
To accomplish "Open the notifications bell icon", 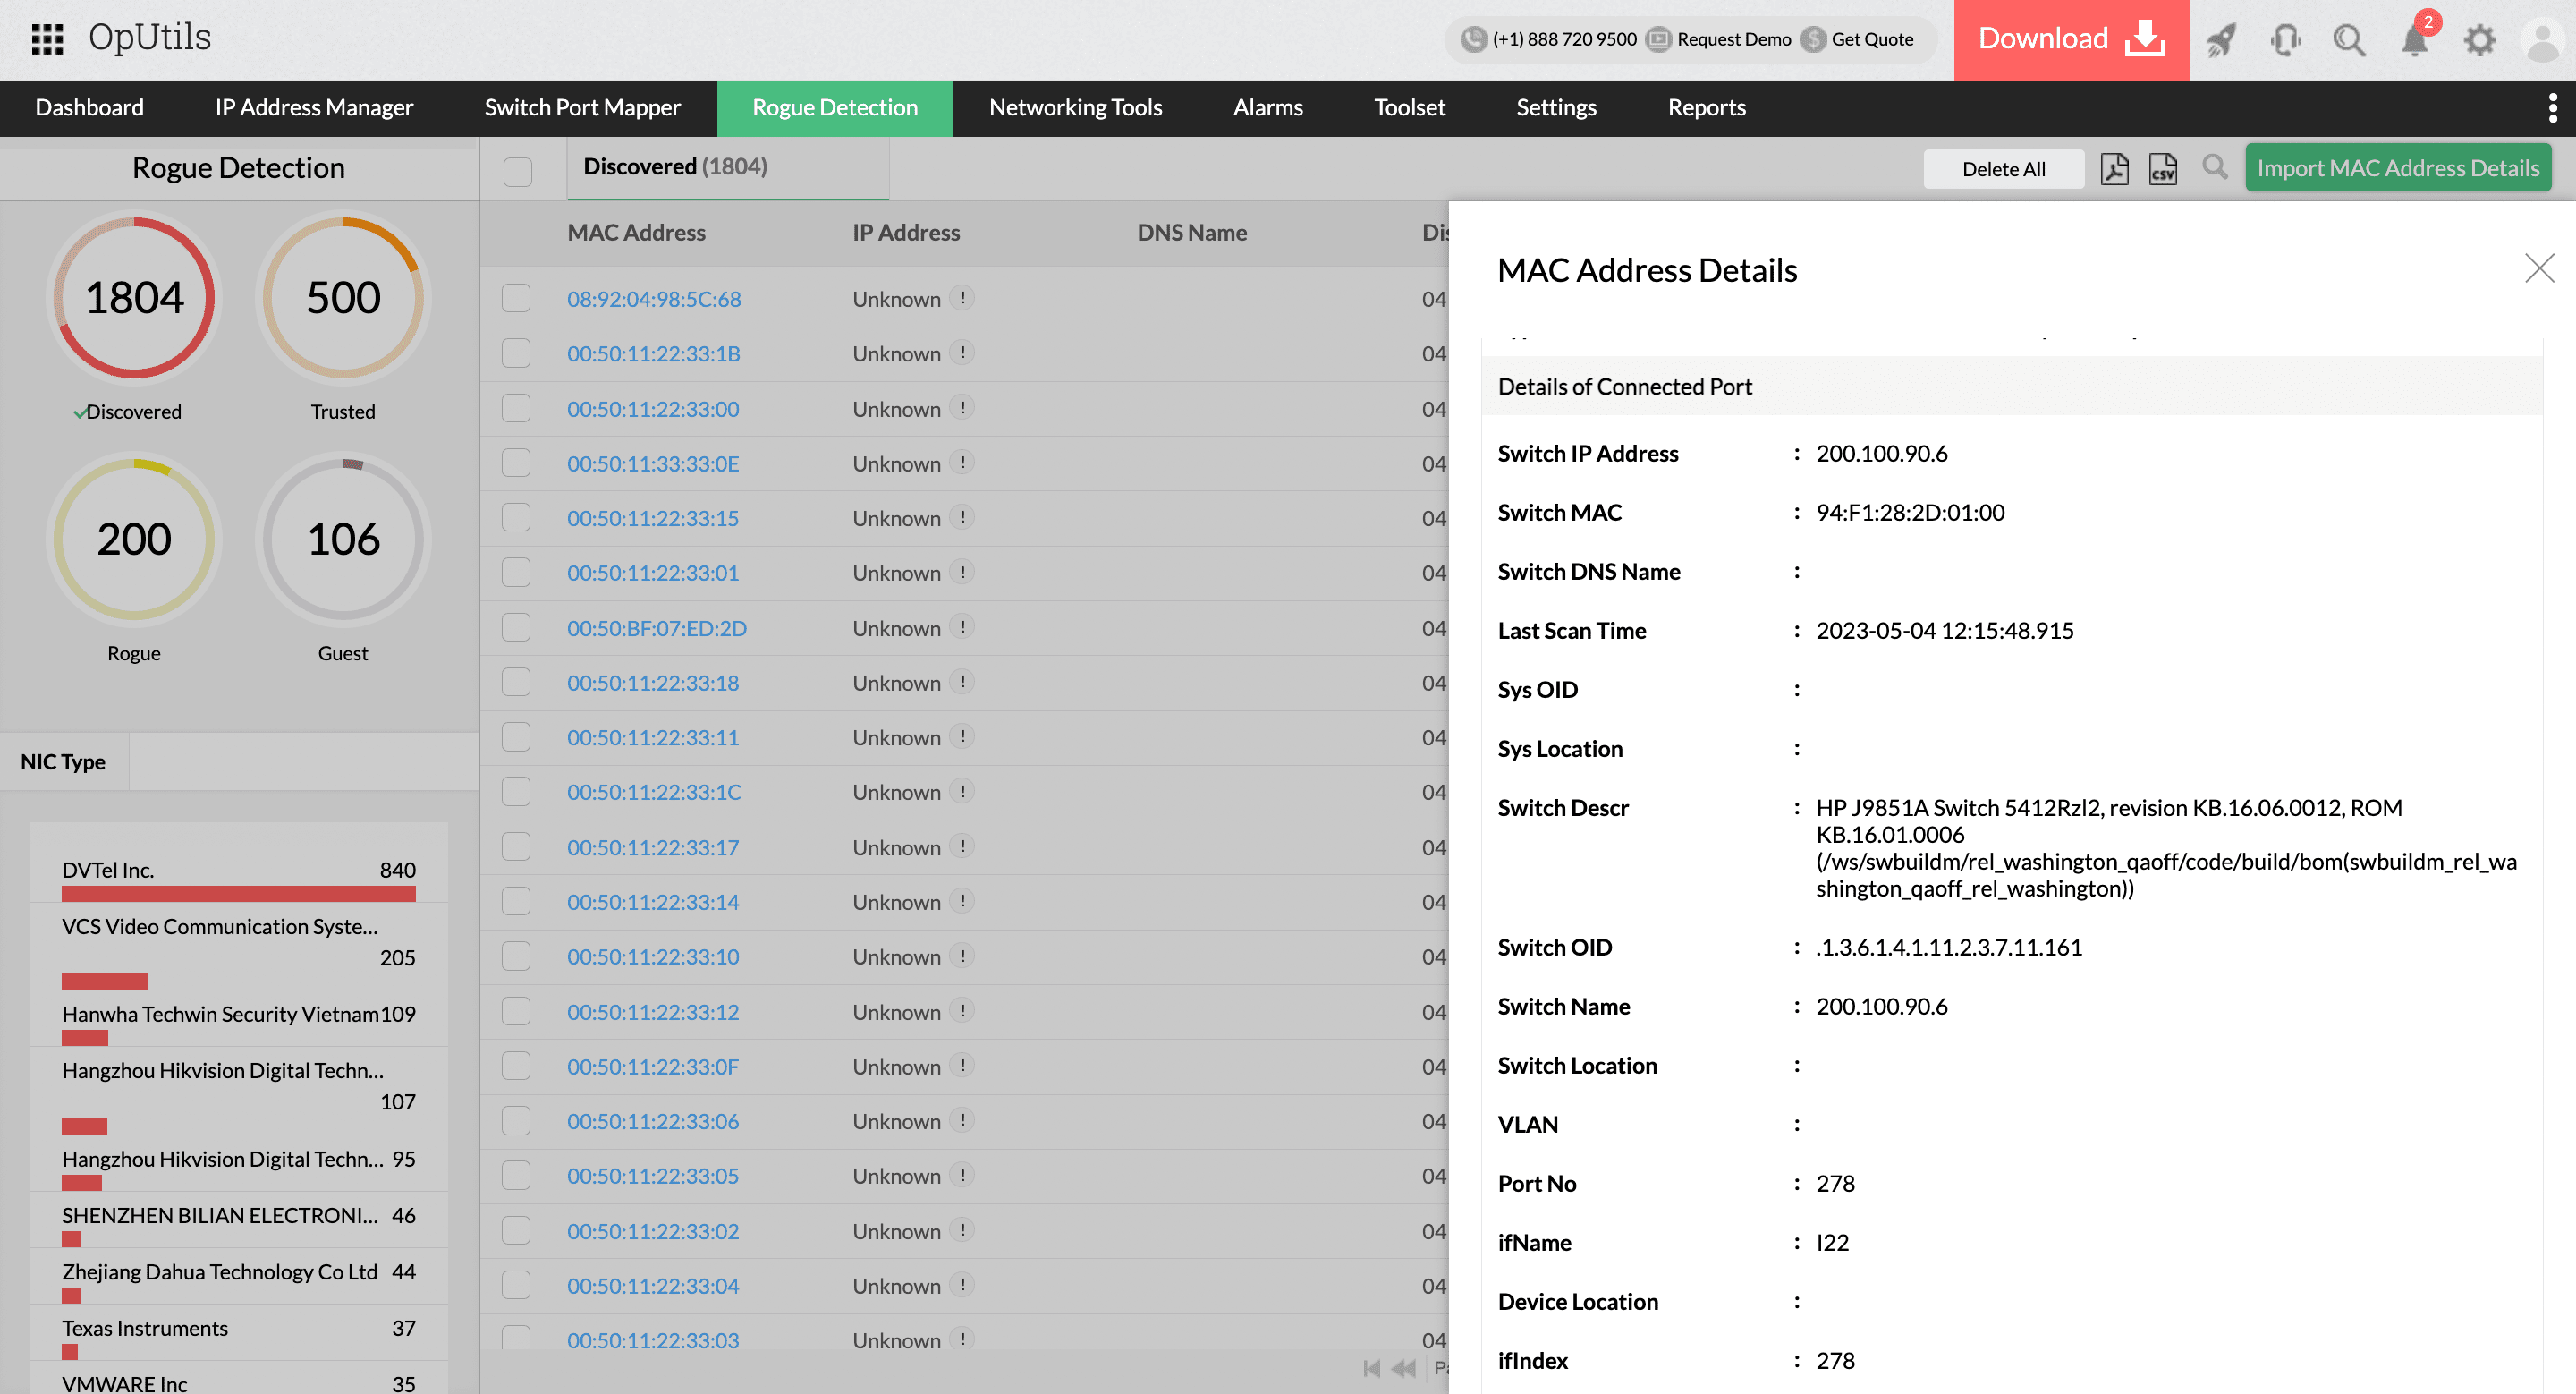I will [2414, 40].
